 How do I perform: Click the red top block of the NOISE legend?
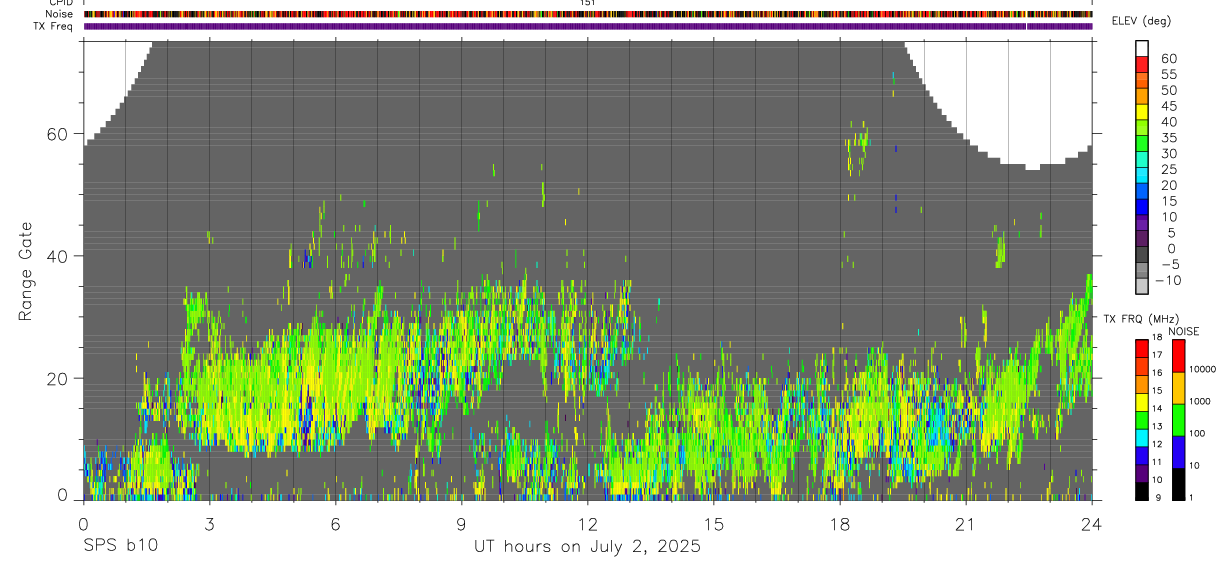coord(1178,356)
